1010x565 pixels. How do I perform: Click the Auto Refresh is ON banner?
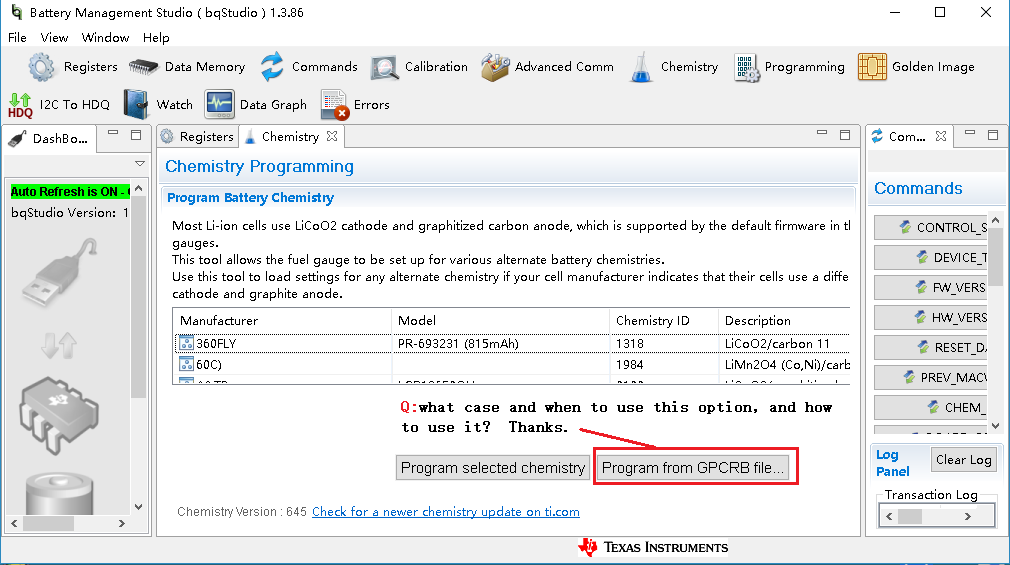coord(70,192)
